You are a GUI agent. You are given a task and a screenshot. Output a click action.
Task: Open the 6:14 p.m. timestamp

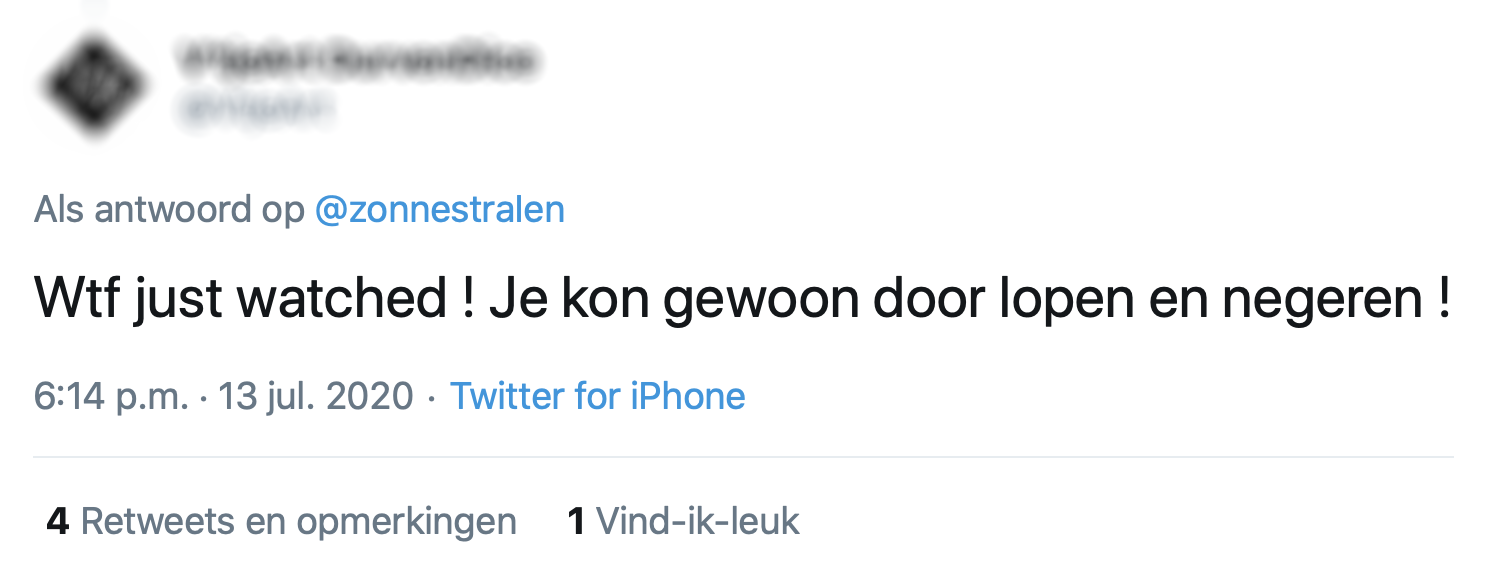coord(110,396)
